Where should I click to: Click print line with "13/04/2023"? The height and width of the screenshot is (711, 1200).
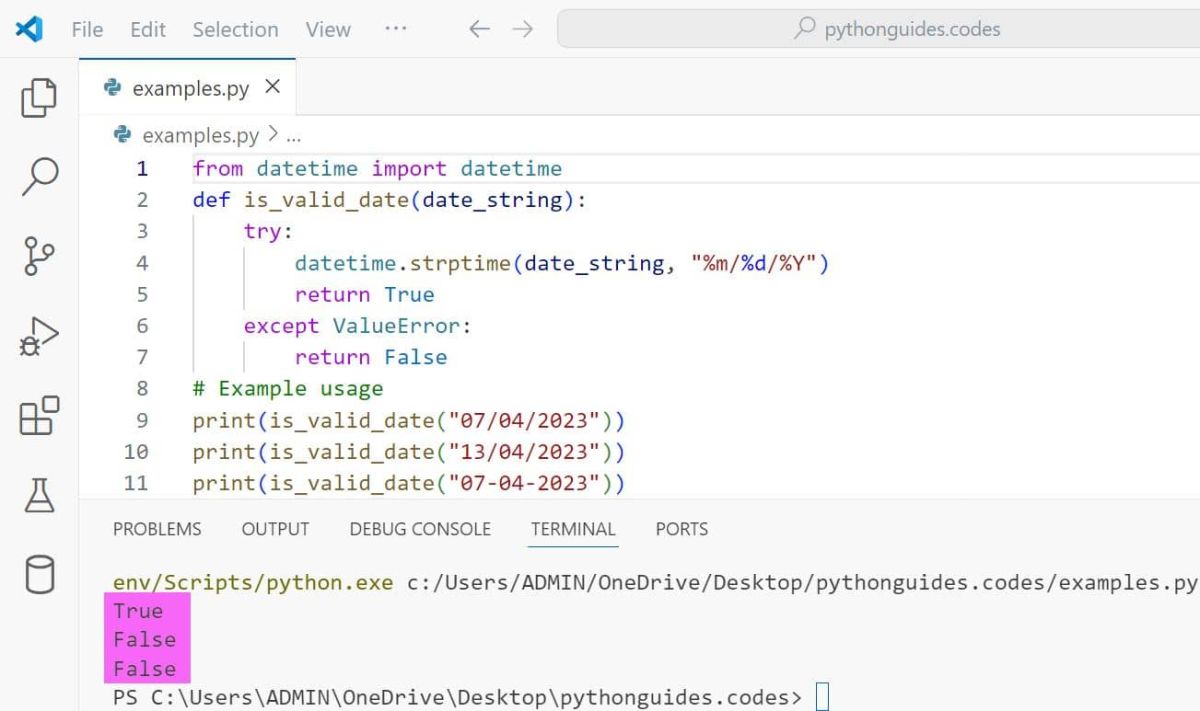409,451
